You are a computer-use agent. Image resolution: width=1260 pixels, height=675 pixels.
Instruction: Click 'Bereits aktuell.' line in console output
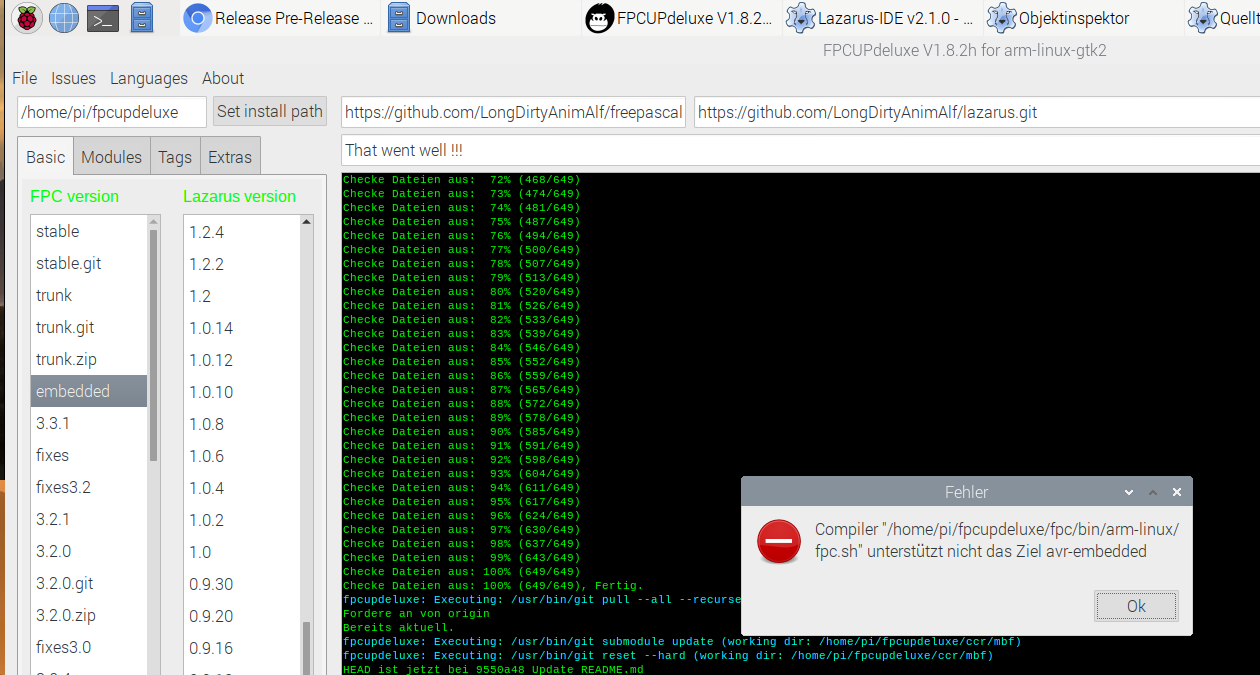point(396,627)
